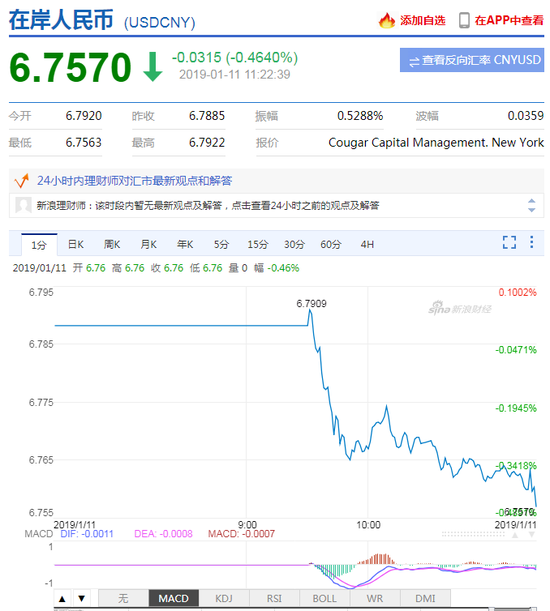Click the 10:00 time axis label
550x611 pixels.
368,524
